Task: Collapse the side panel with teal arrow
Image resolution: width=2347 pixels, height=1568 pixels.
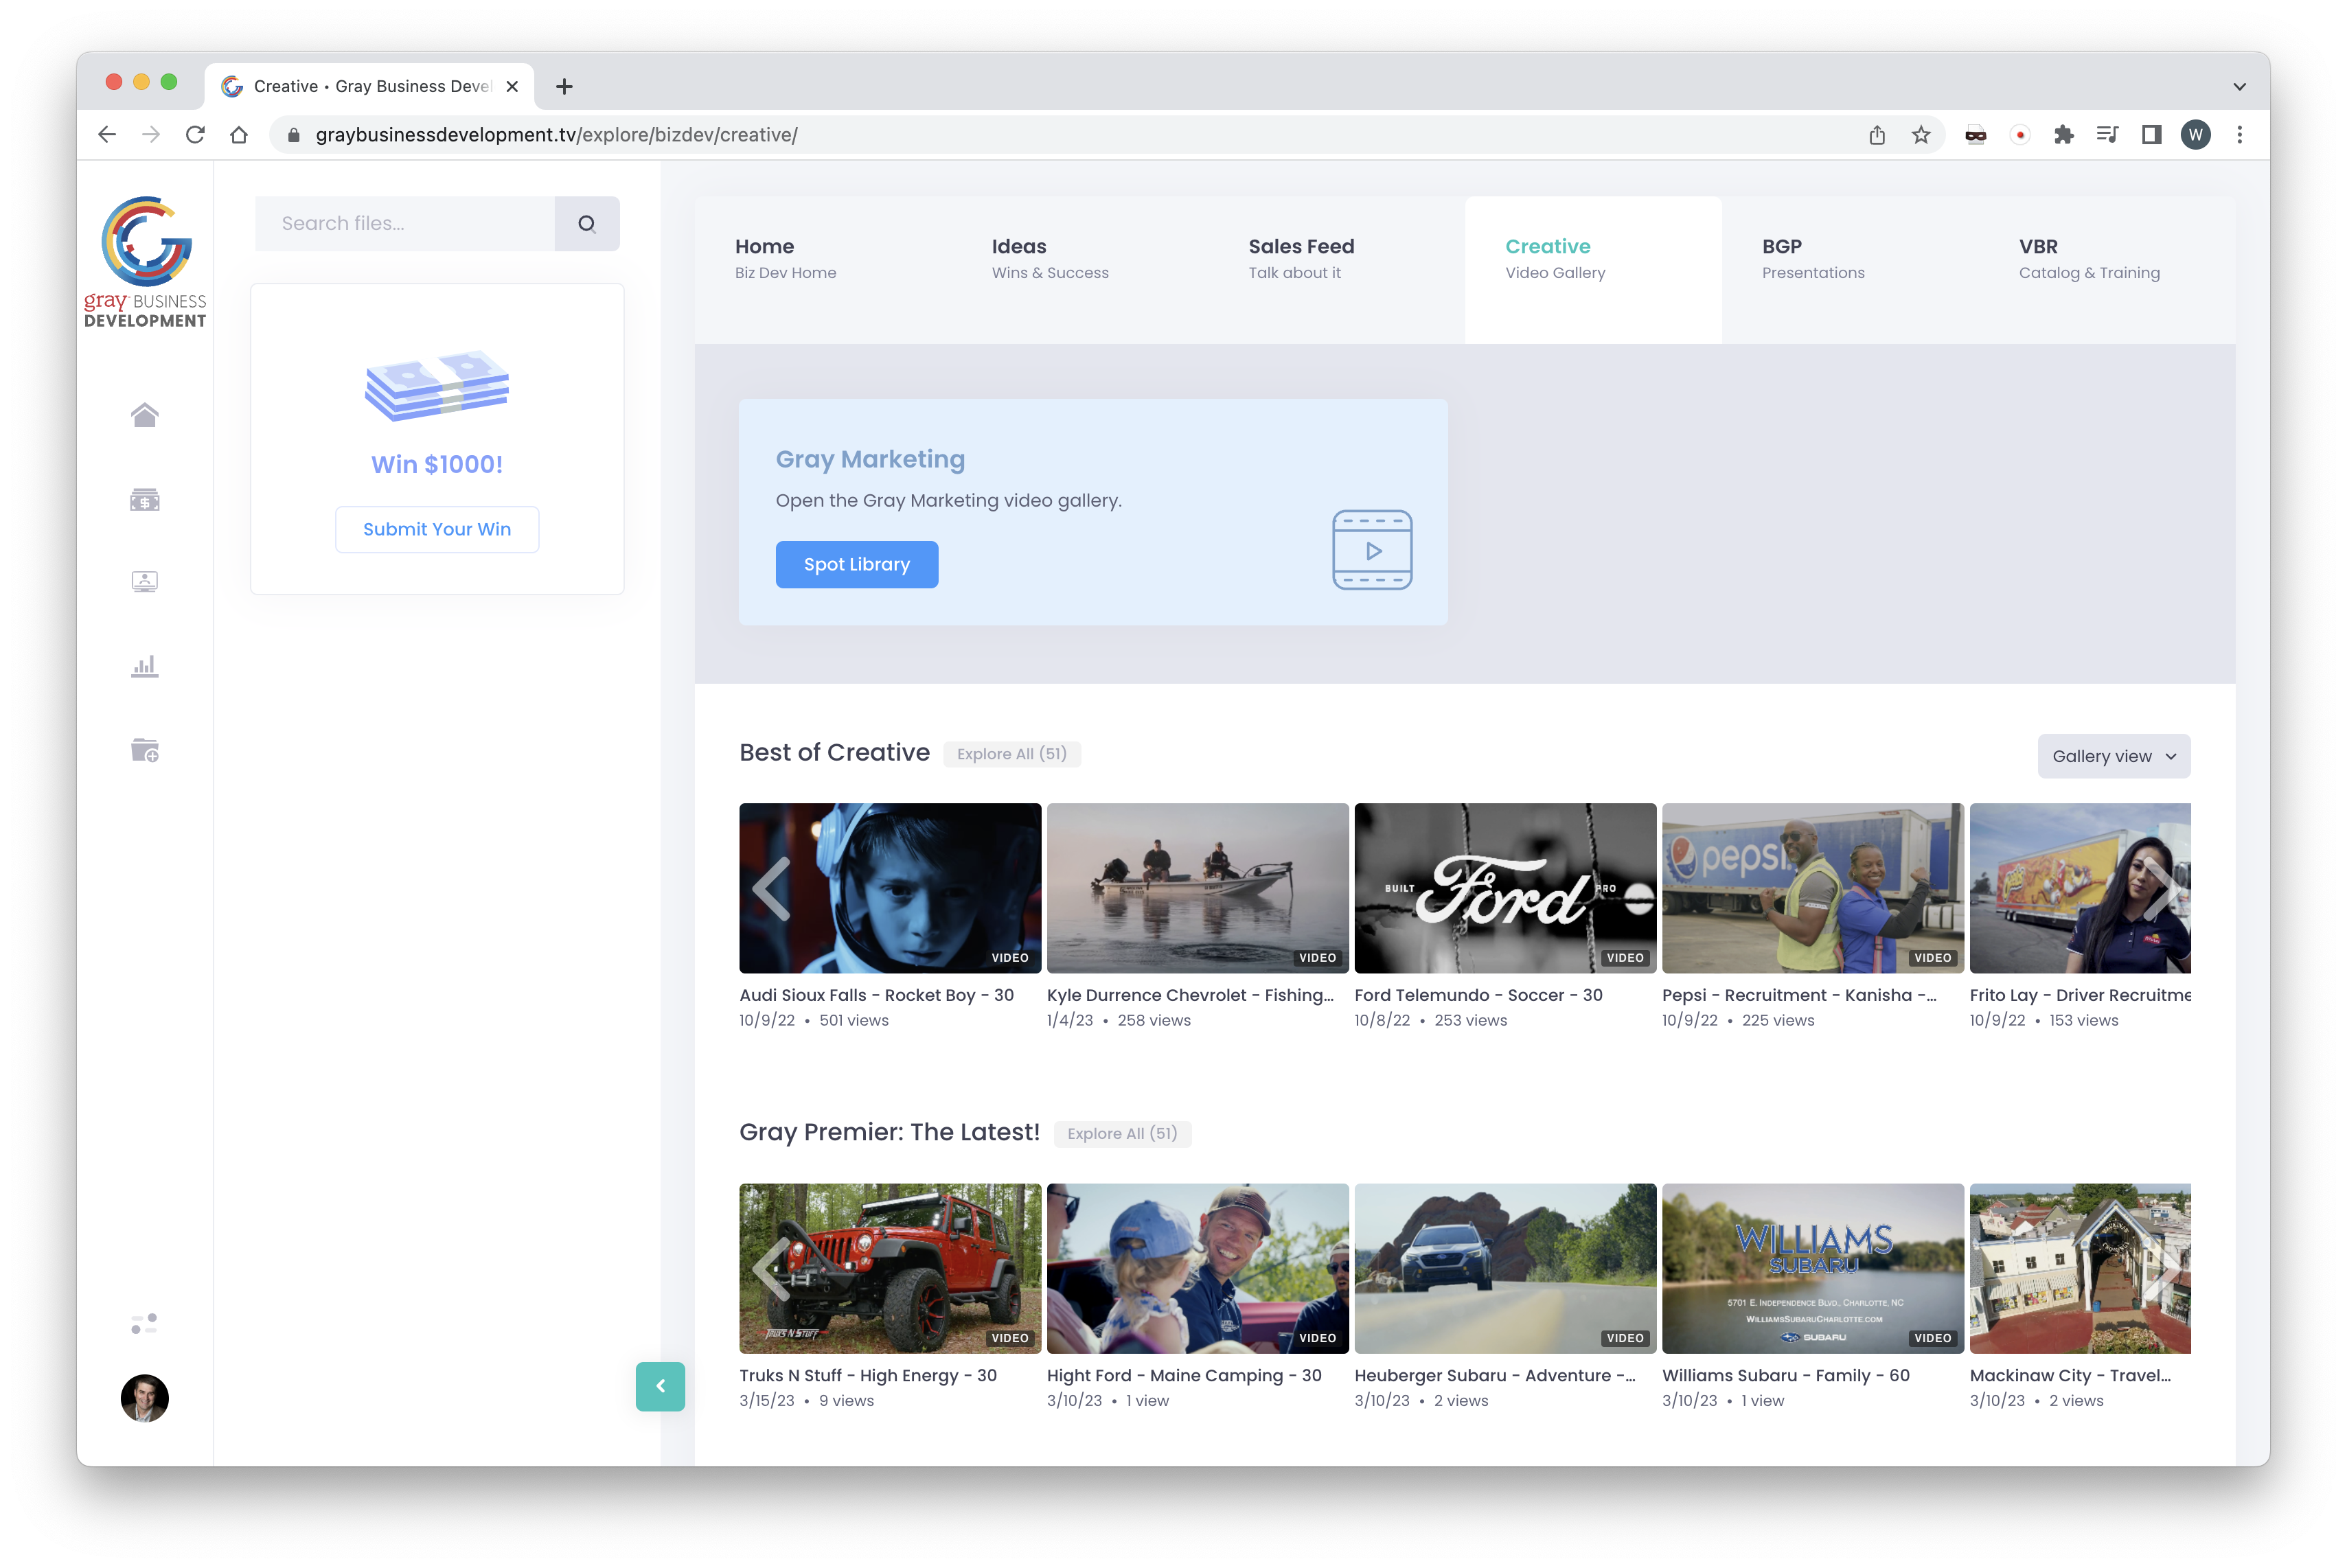Action: pos(660,1386)
